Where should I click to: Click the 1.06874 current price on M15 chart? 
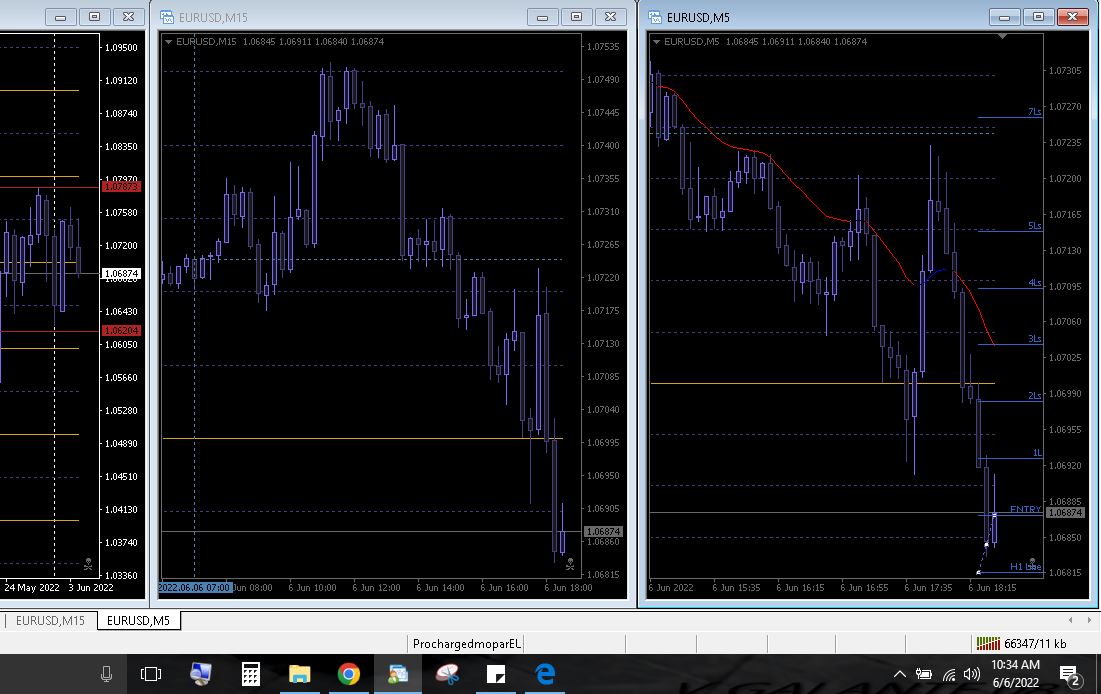point(603,532)
